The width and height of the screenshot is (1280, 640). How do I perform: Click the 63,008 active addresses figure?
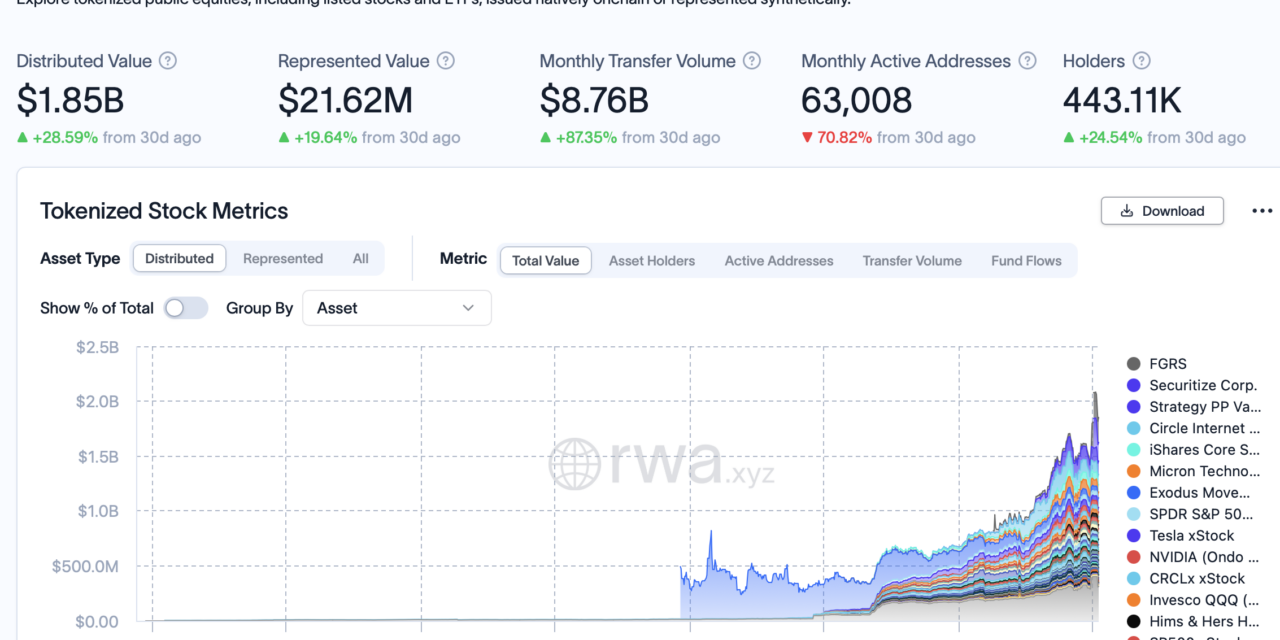(x=857, y=100)
